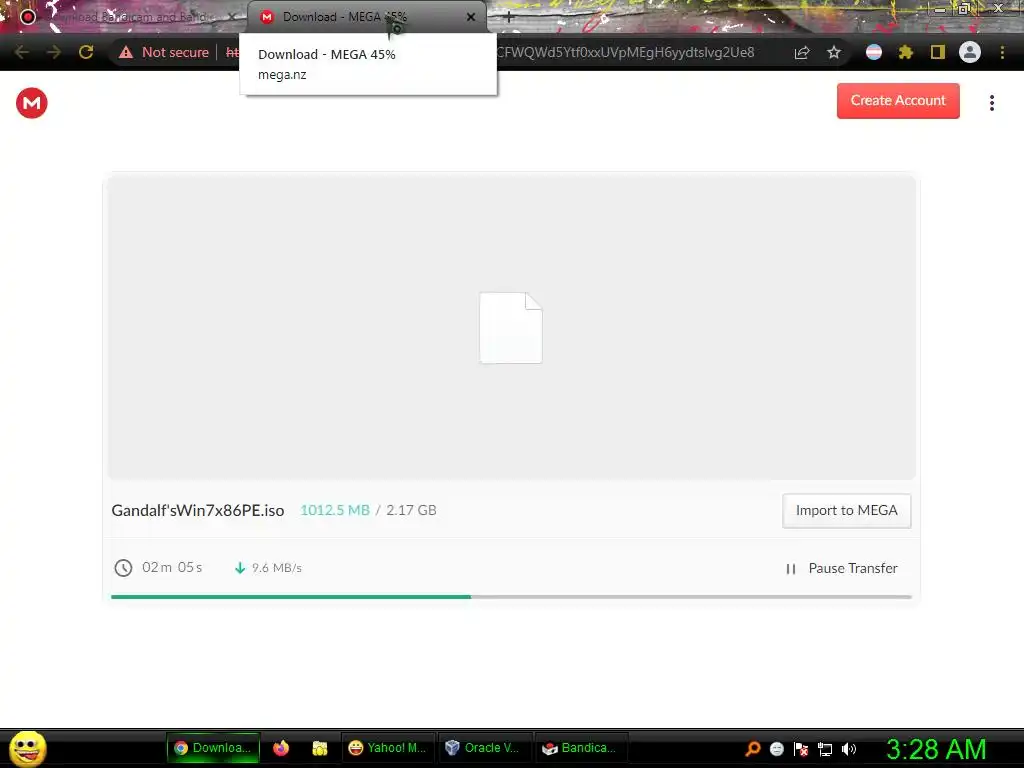Click the address bar URL text

[625, 52]
